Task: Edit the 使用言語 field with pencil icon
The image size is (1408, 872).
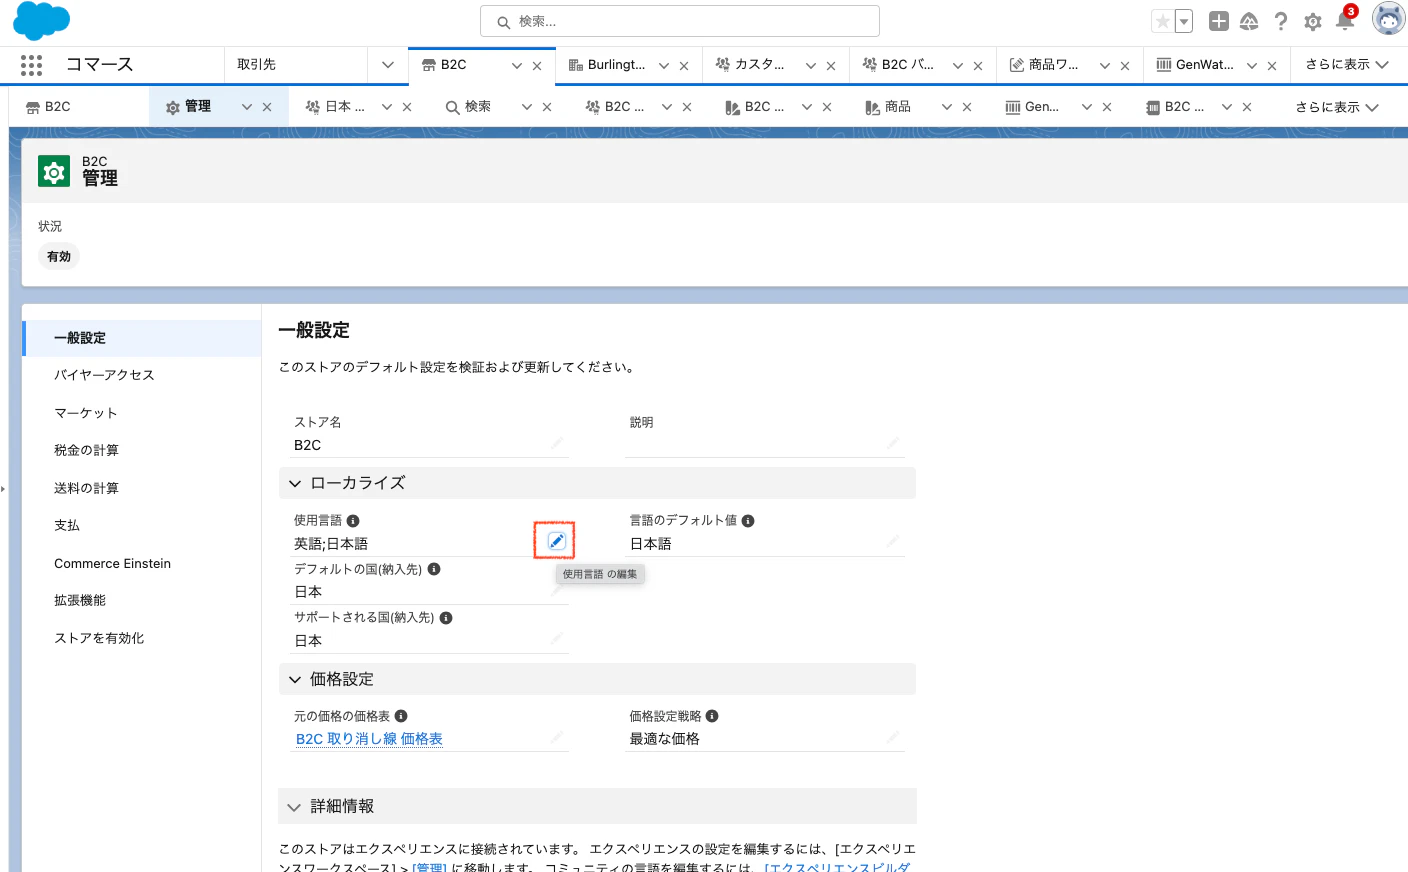Action: click(x=556, y=541)
